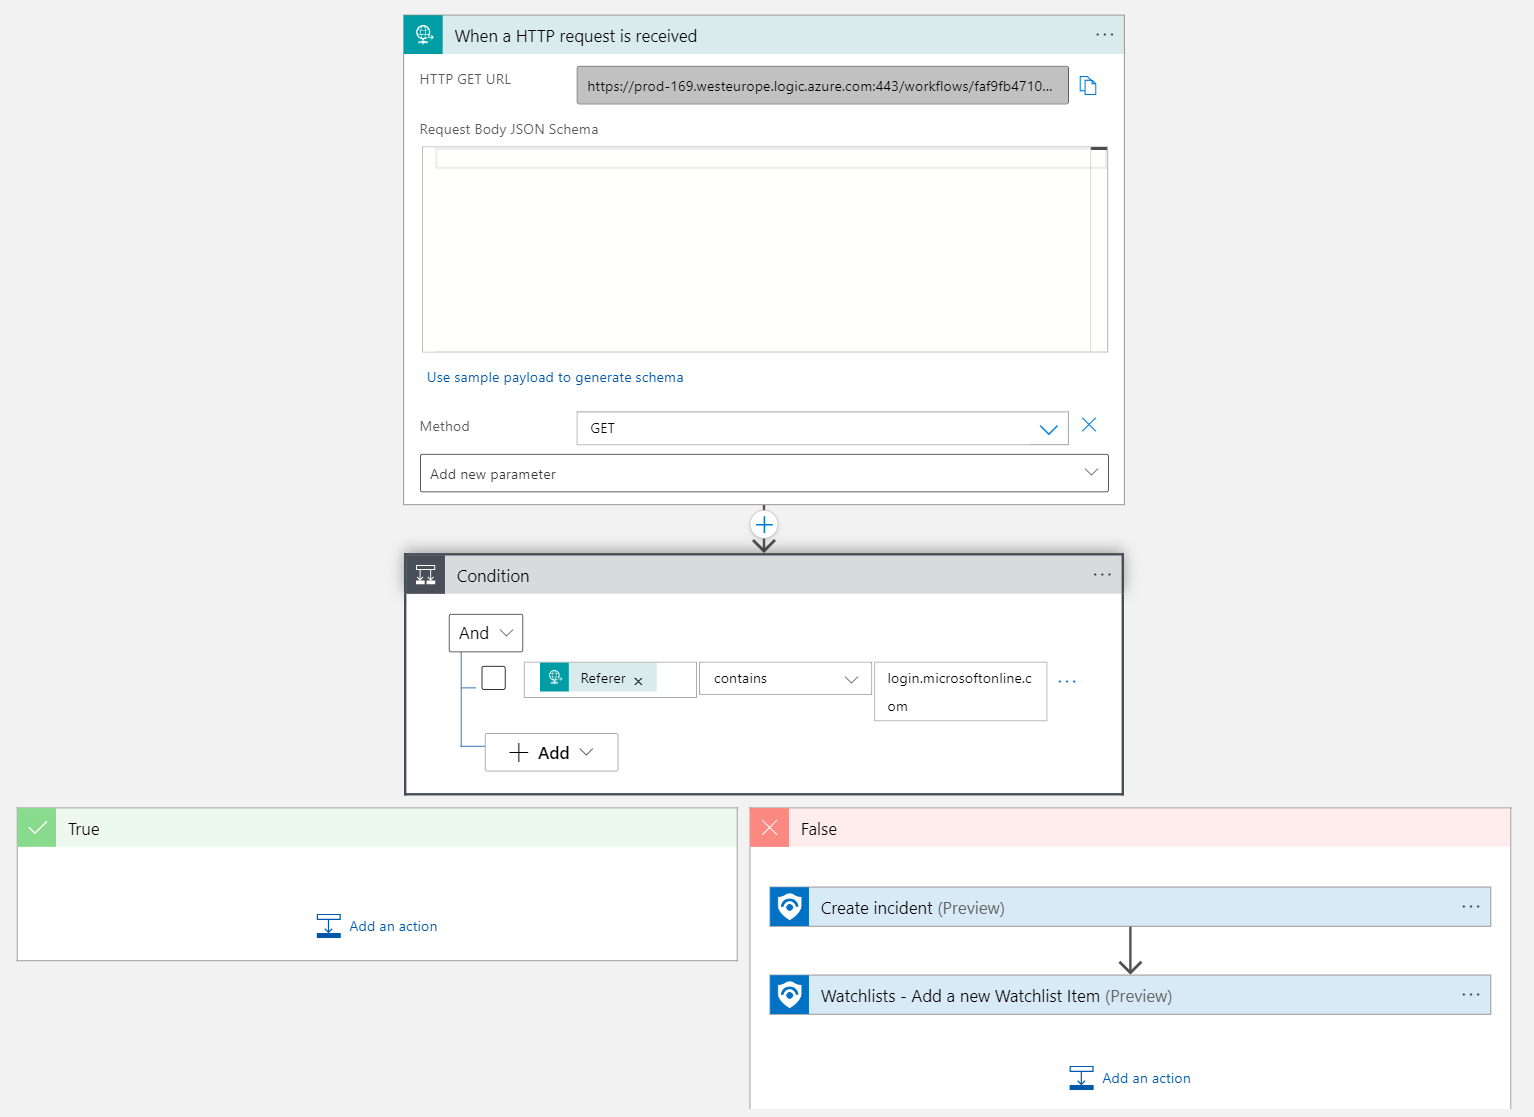Image resolution: width=1534 pixels, height=1117 pixels.
Task: Copy the HTTP GET URL
Action: (x=1088, y=86)
